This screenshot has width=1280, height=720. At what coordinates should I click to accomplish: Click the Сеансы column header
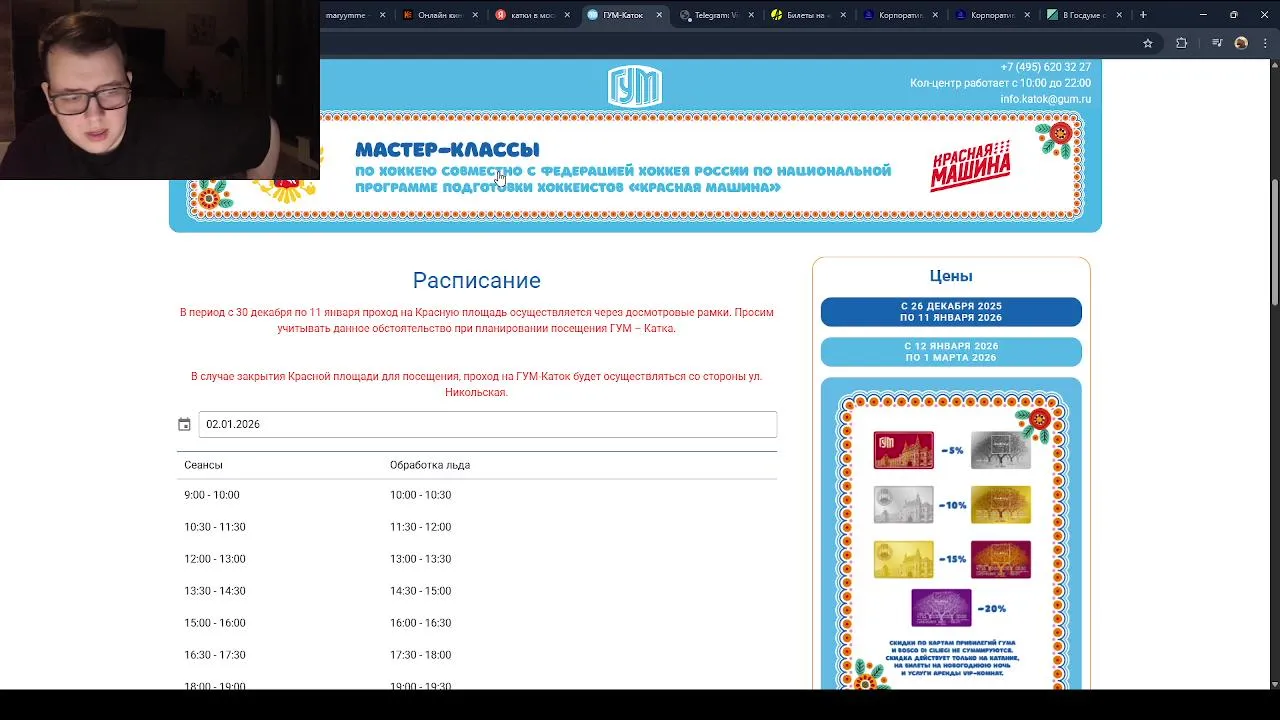pyautogui.click(x=203, y=465)
